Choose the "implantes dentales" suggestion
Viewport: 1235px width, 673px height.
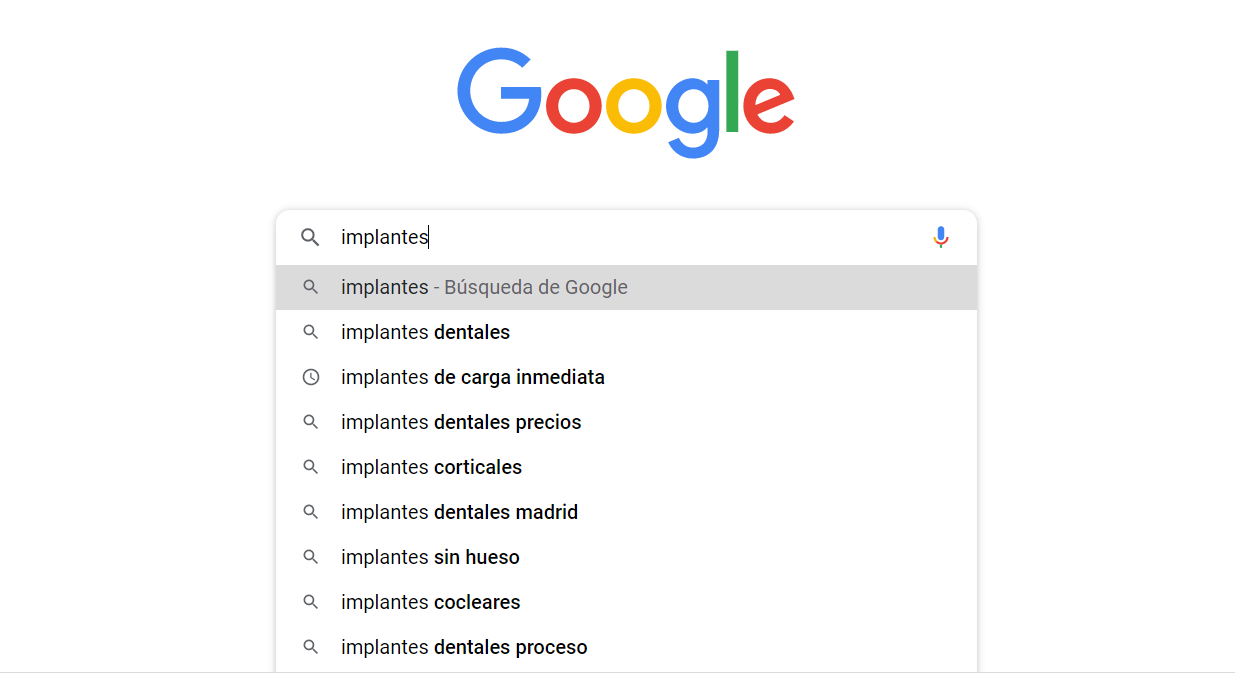[425, 332]
